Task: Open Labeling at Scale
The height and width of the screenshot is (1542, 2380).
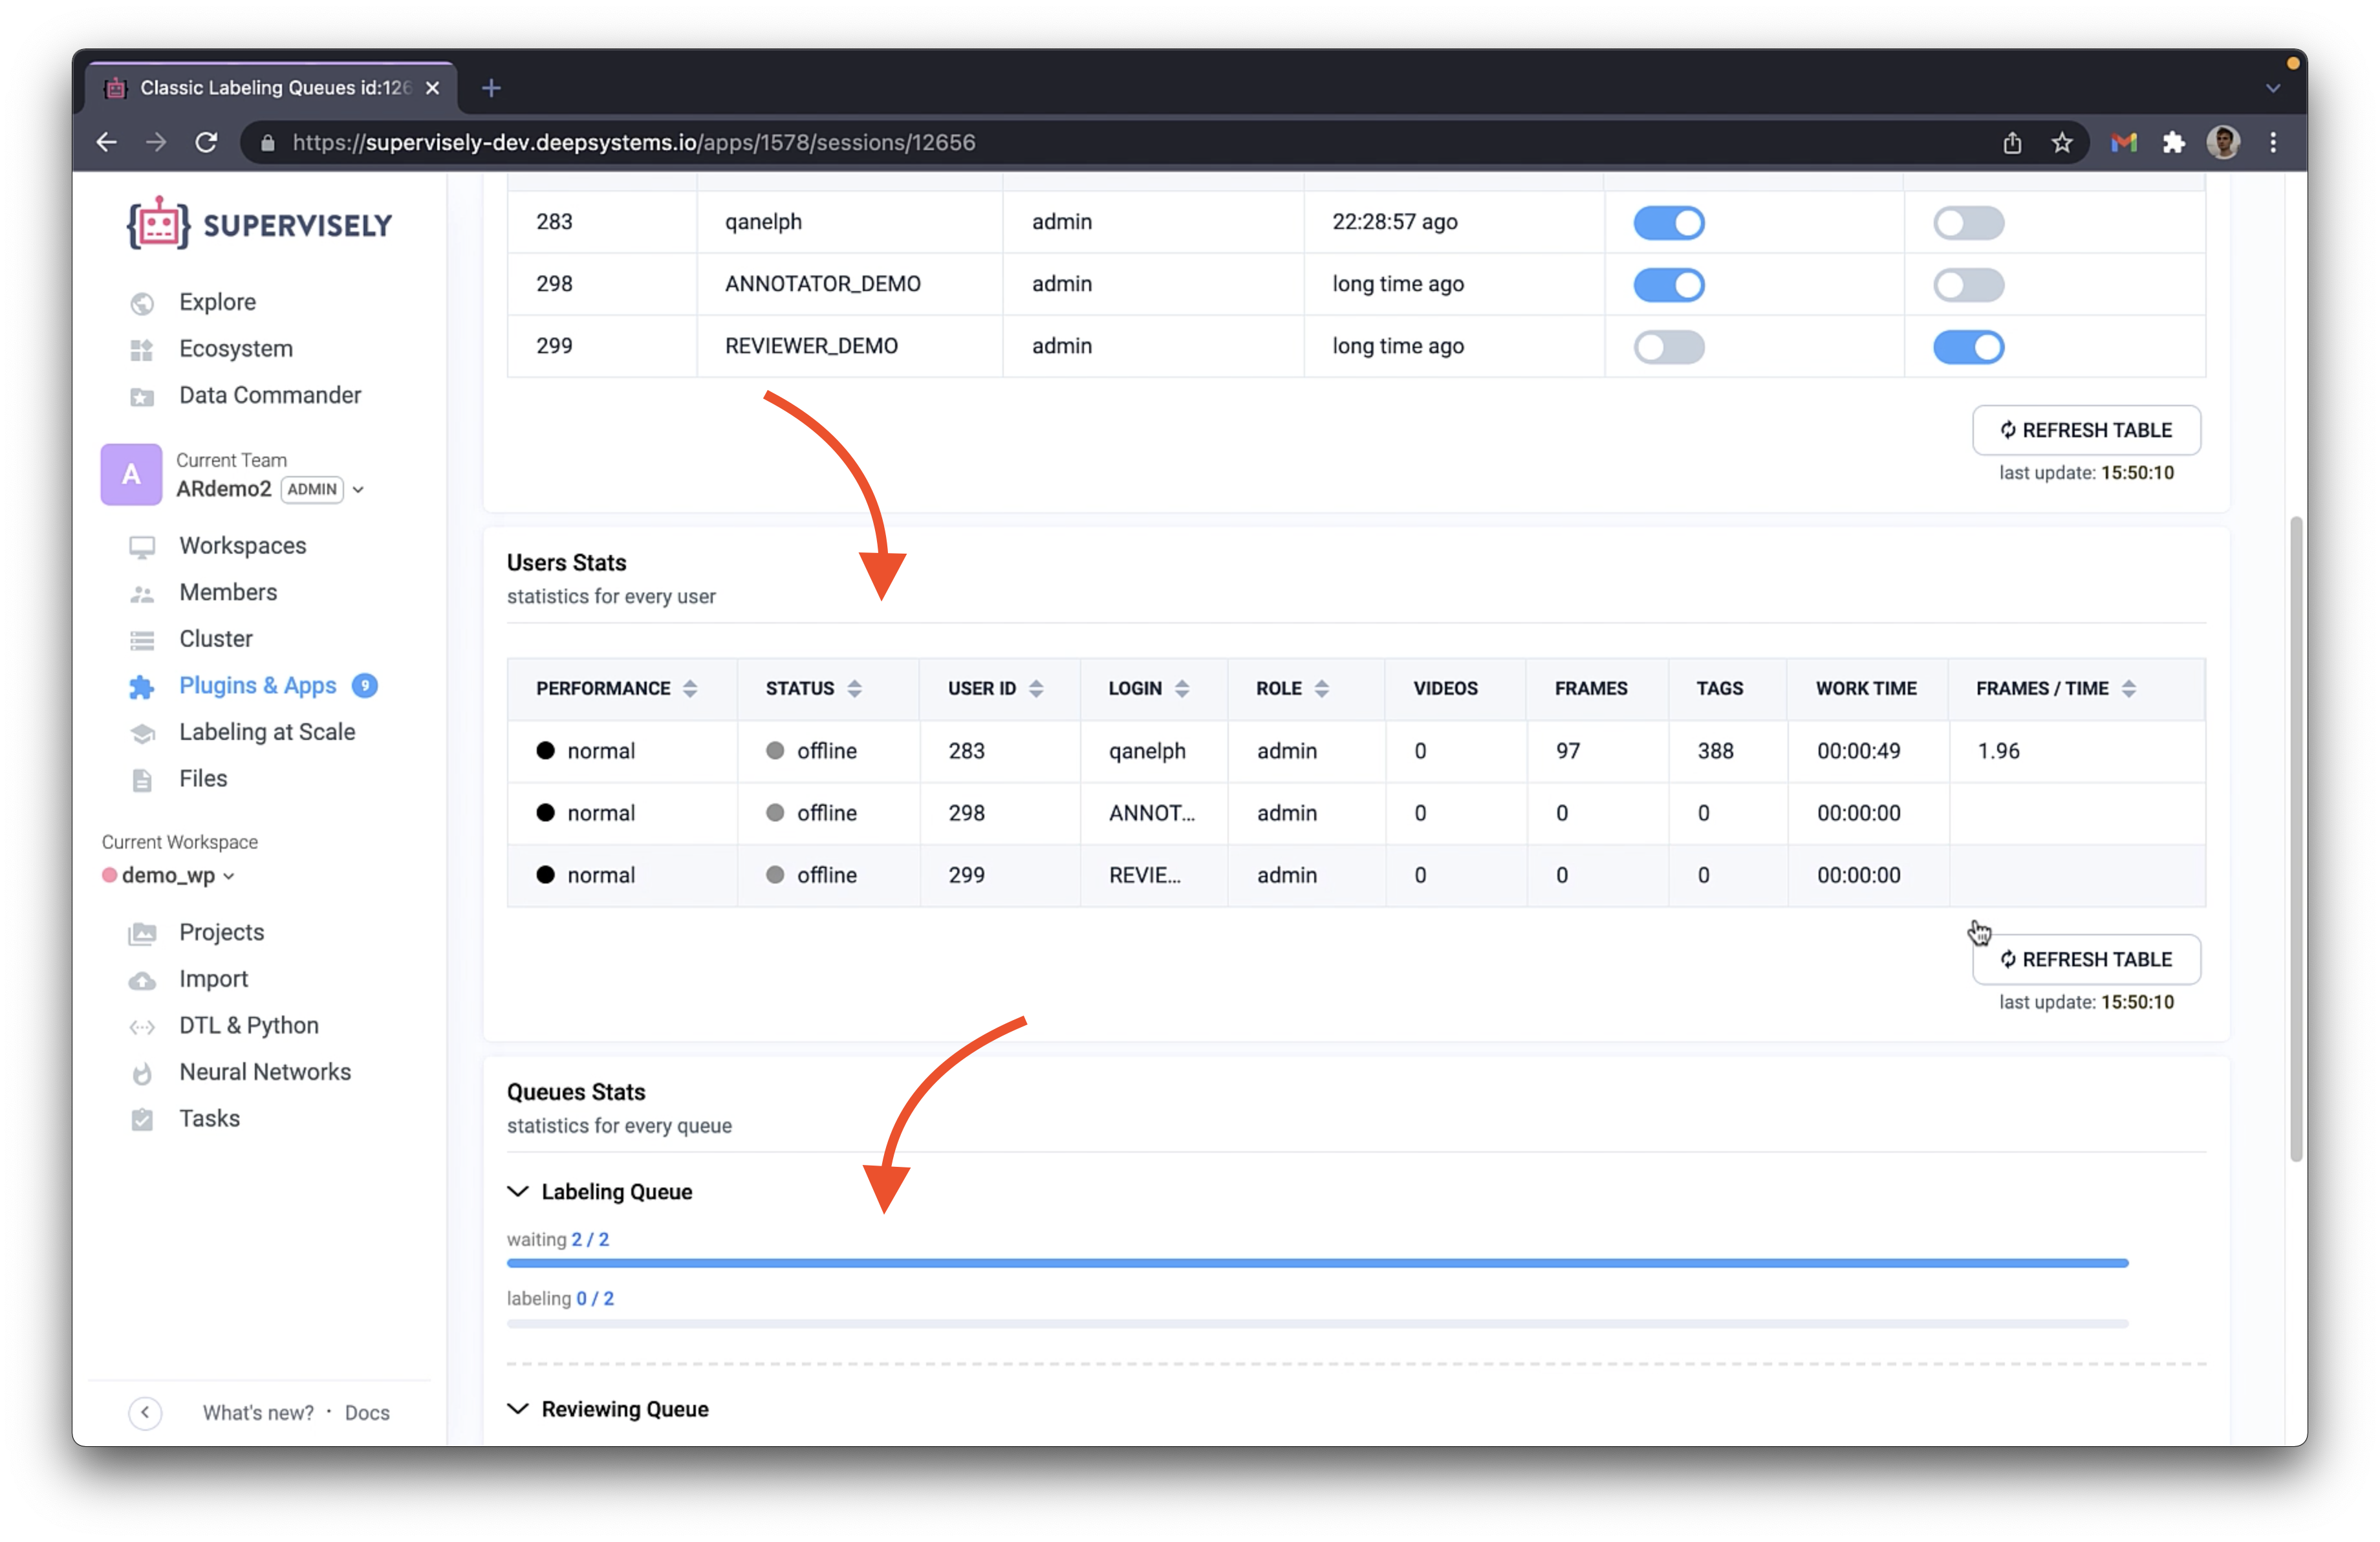Action: coord(267,732)
